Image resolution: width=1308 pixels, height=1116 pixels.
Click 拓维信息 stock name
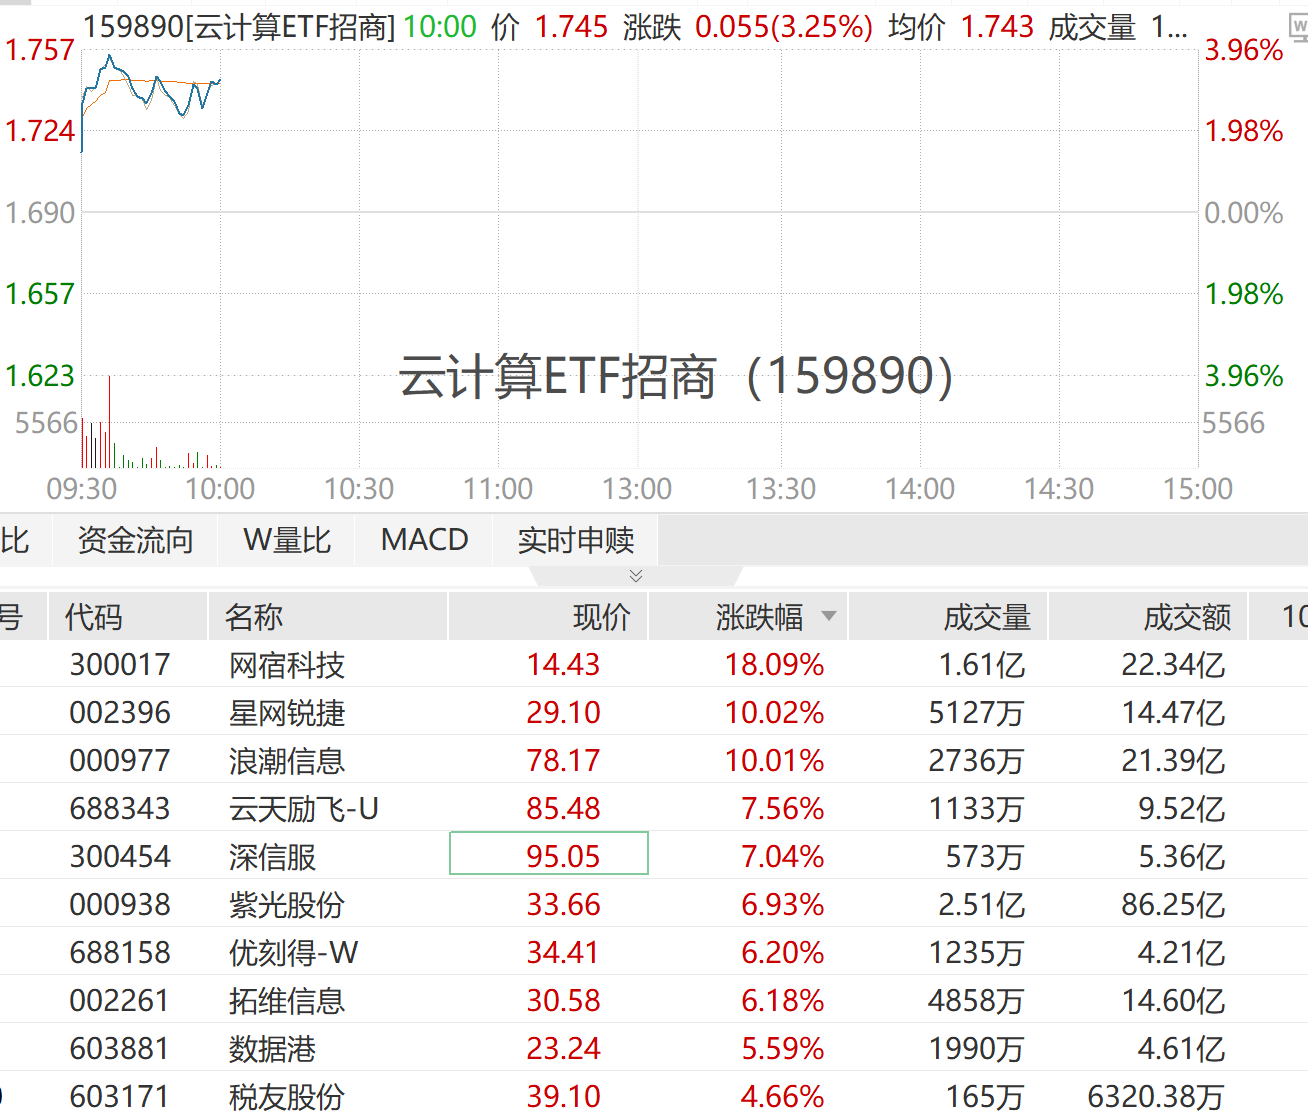pyautogui.click(x=287, y=1001)
